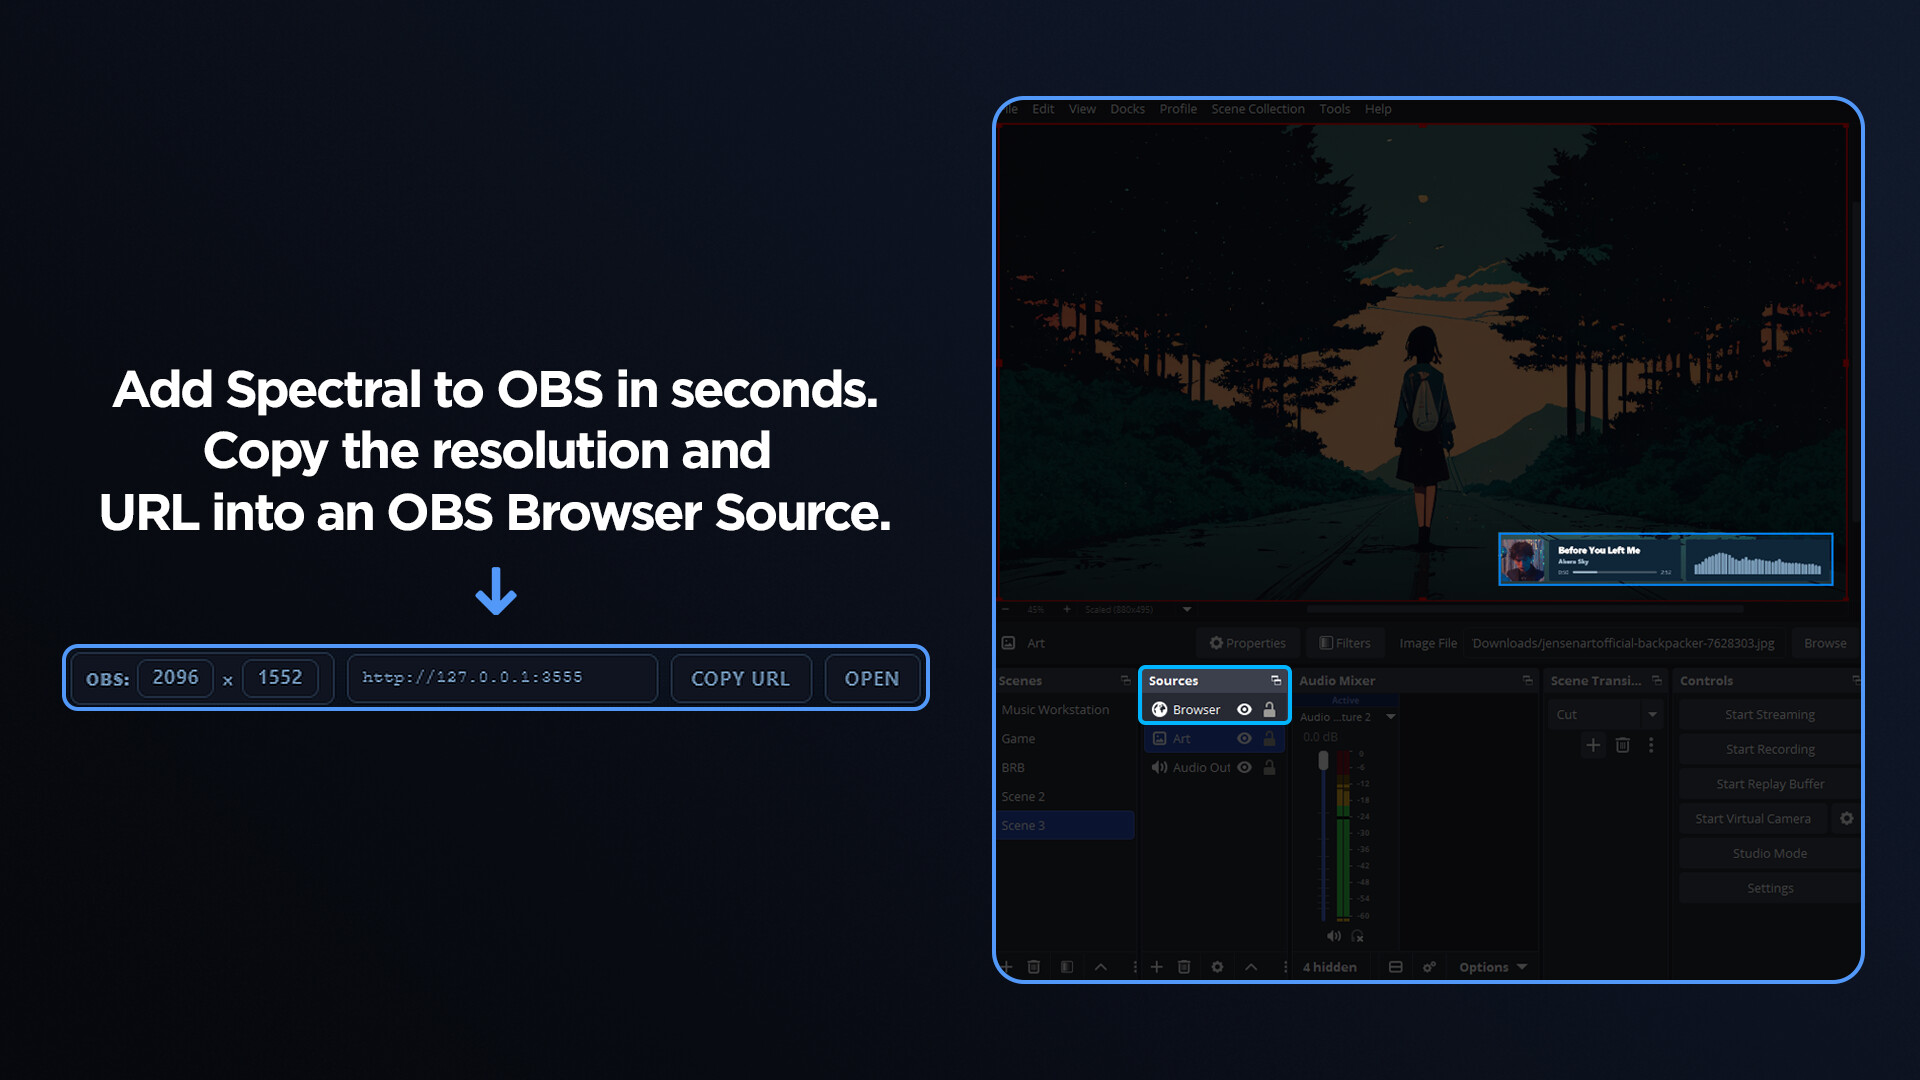Click the Browser source globe icon
This screenshot has height=1080, width=1920.
click(x=1159, y=709)
